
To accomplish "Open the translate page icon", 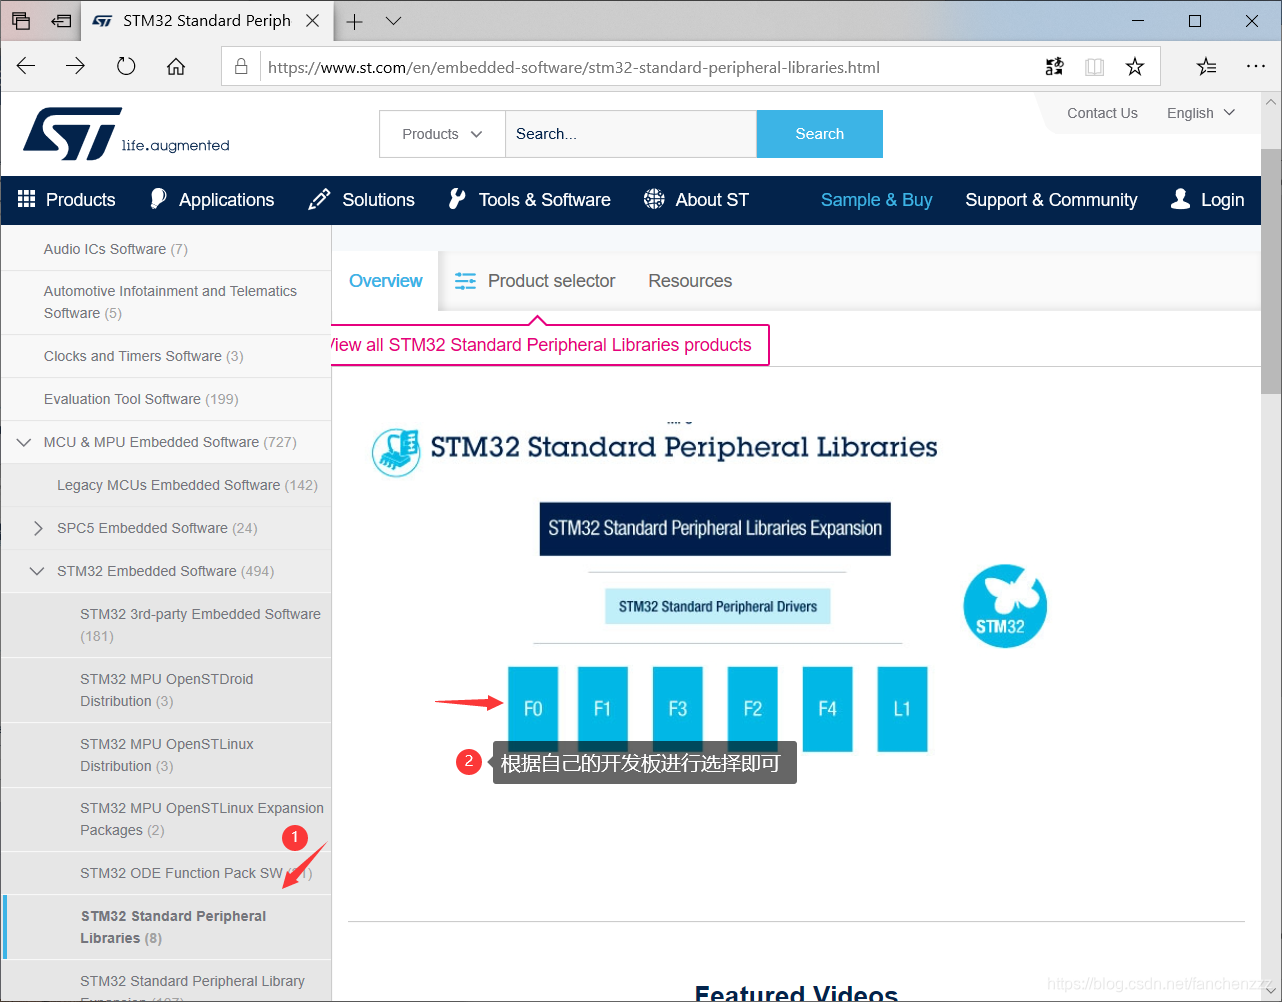I will (x=1055, y=67).
